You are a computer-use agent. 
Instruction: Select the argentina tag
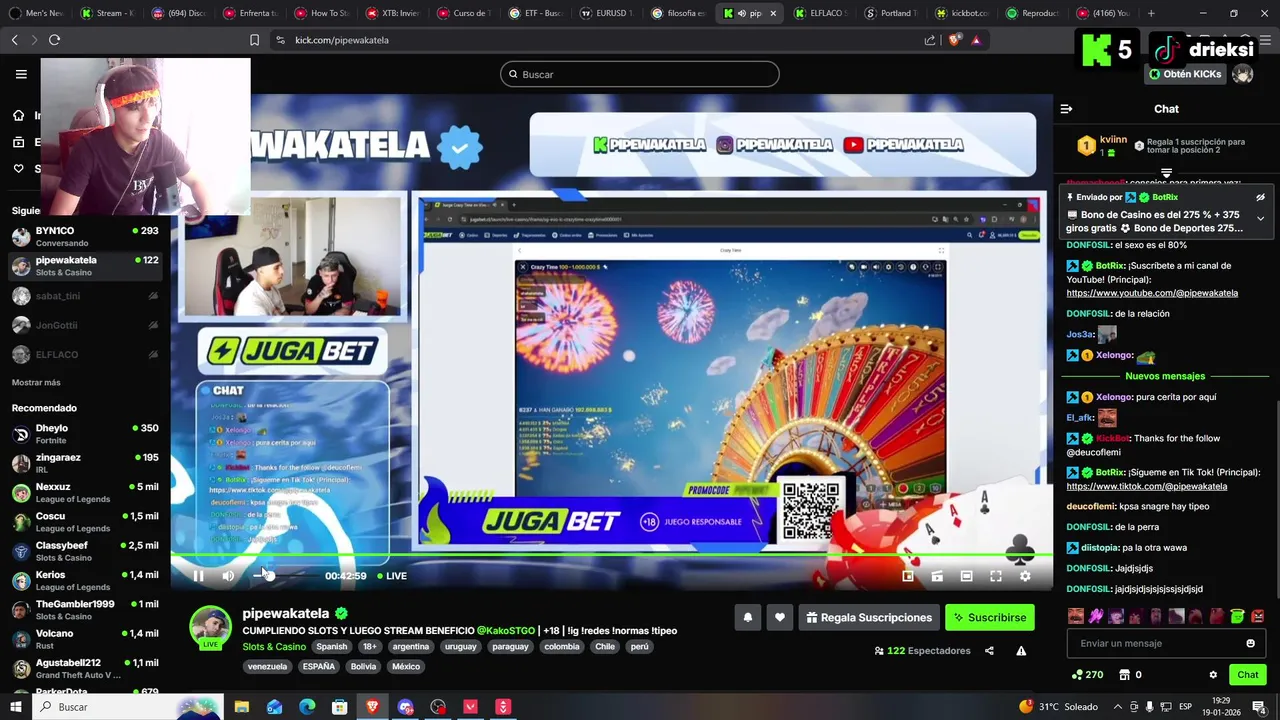[x=410, y=647]
